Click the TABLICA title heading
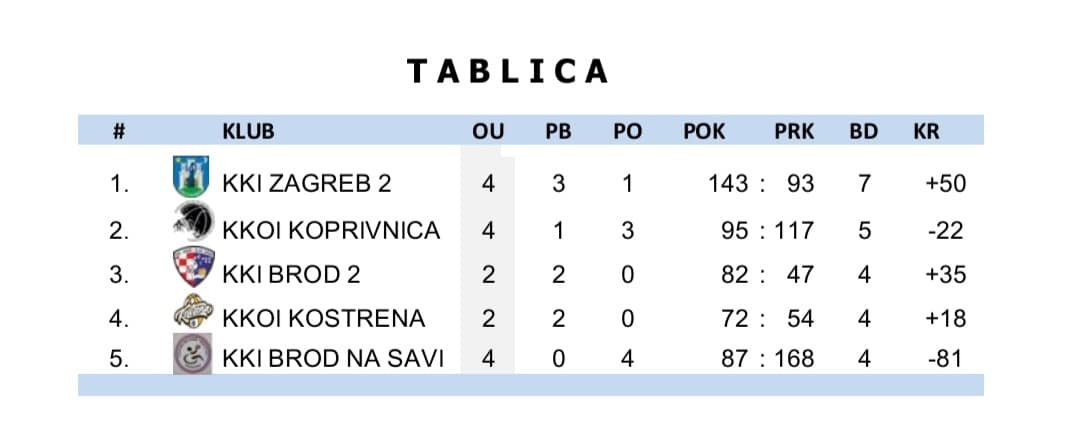1080x424 pixels. (508, 71)
